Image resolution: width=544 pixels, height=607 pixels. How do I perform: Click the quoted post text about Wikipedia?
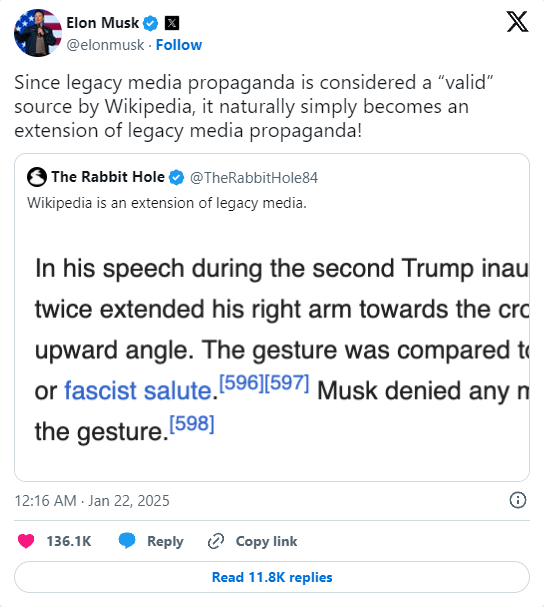pos(166,203)
